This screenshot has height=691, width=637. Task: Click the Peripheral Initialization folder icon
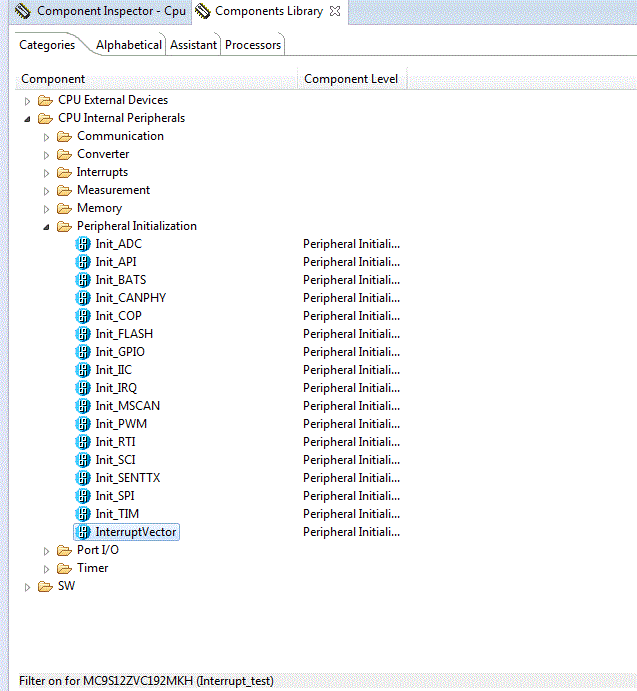coord(64,227)
